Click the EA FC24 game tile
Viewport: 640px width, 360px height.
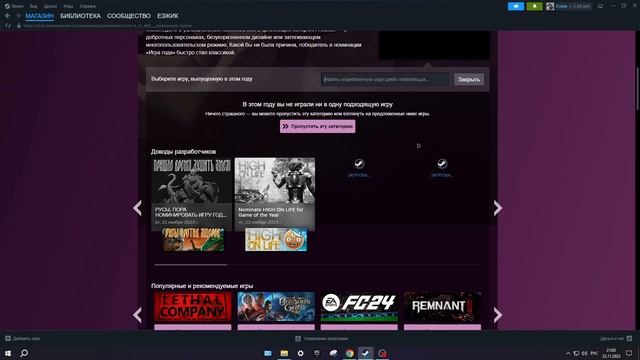point(359,307)
